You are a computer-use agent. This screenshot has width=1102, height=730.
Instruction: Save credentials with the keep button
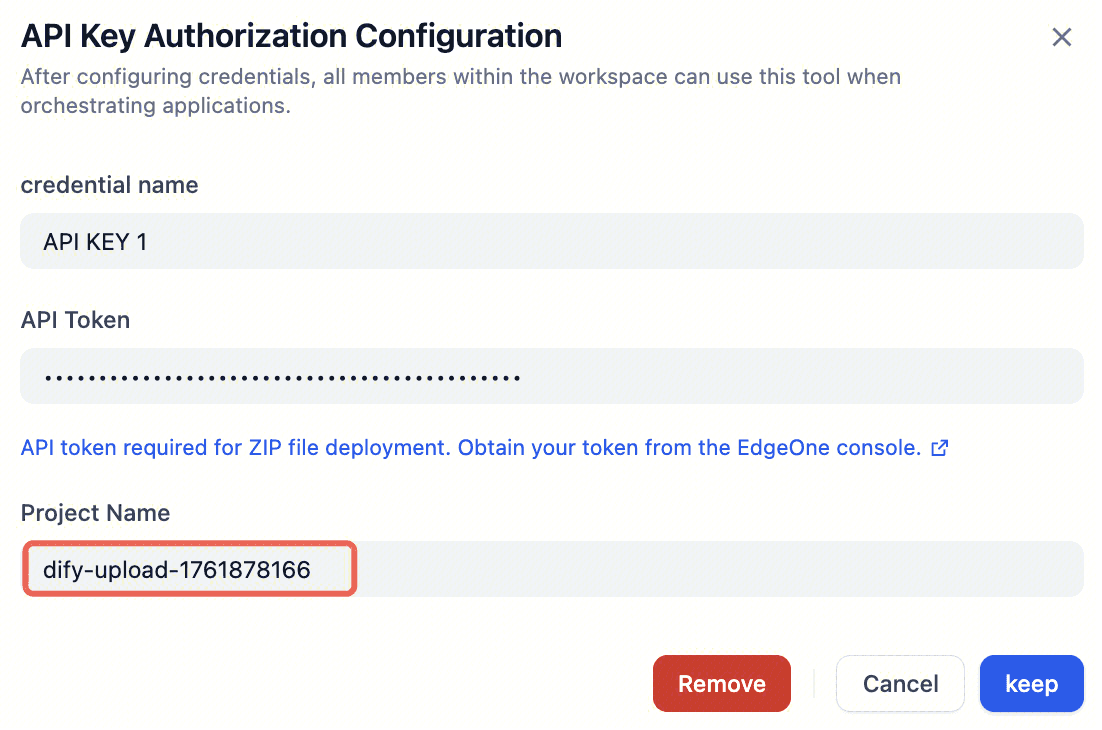[x=1031, y=684]
